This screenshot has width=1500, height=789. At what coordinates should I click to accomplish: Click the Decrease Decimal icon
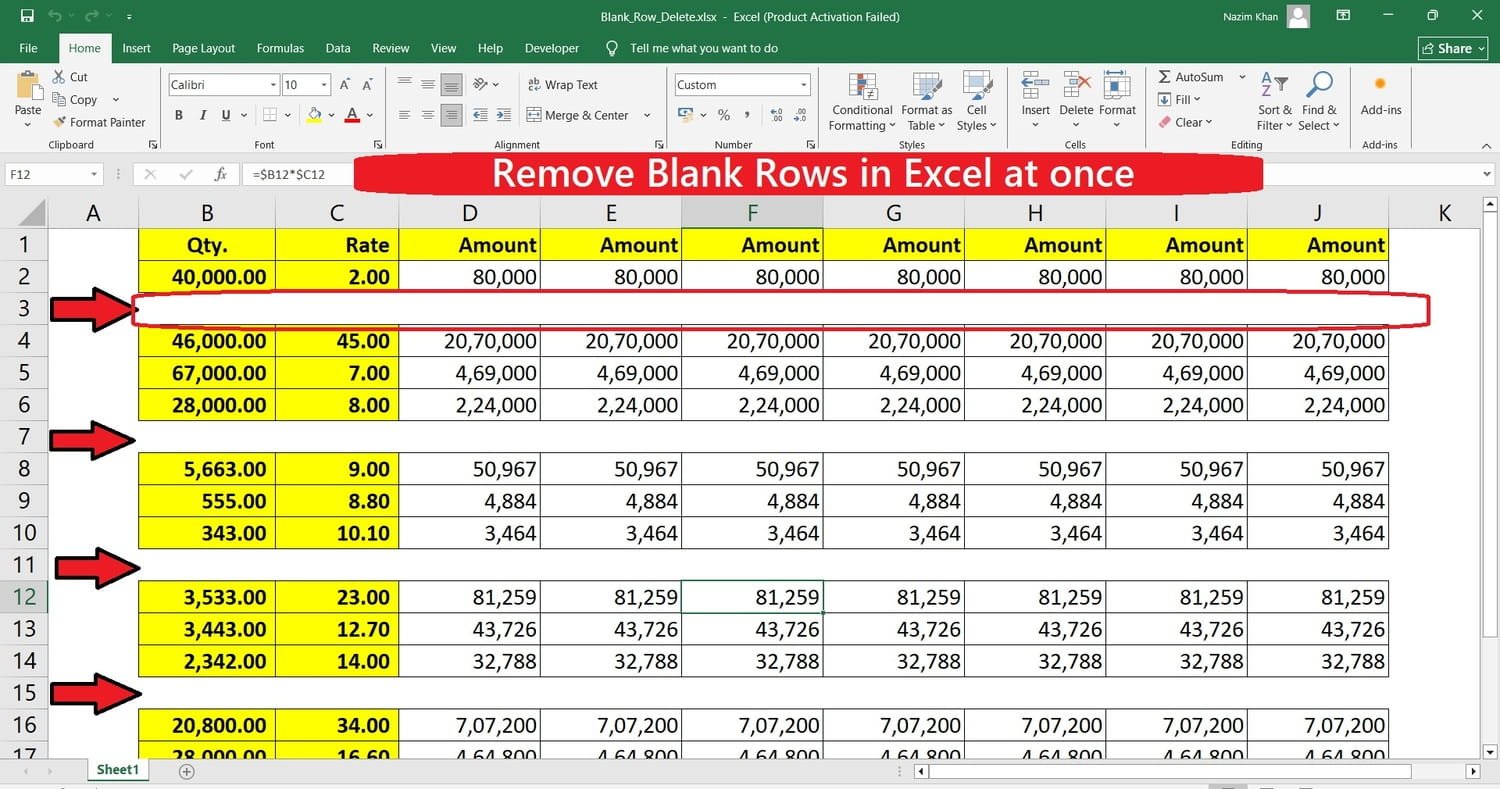[x=800, y=115]
